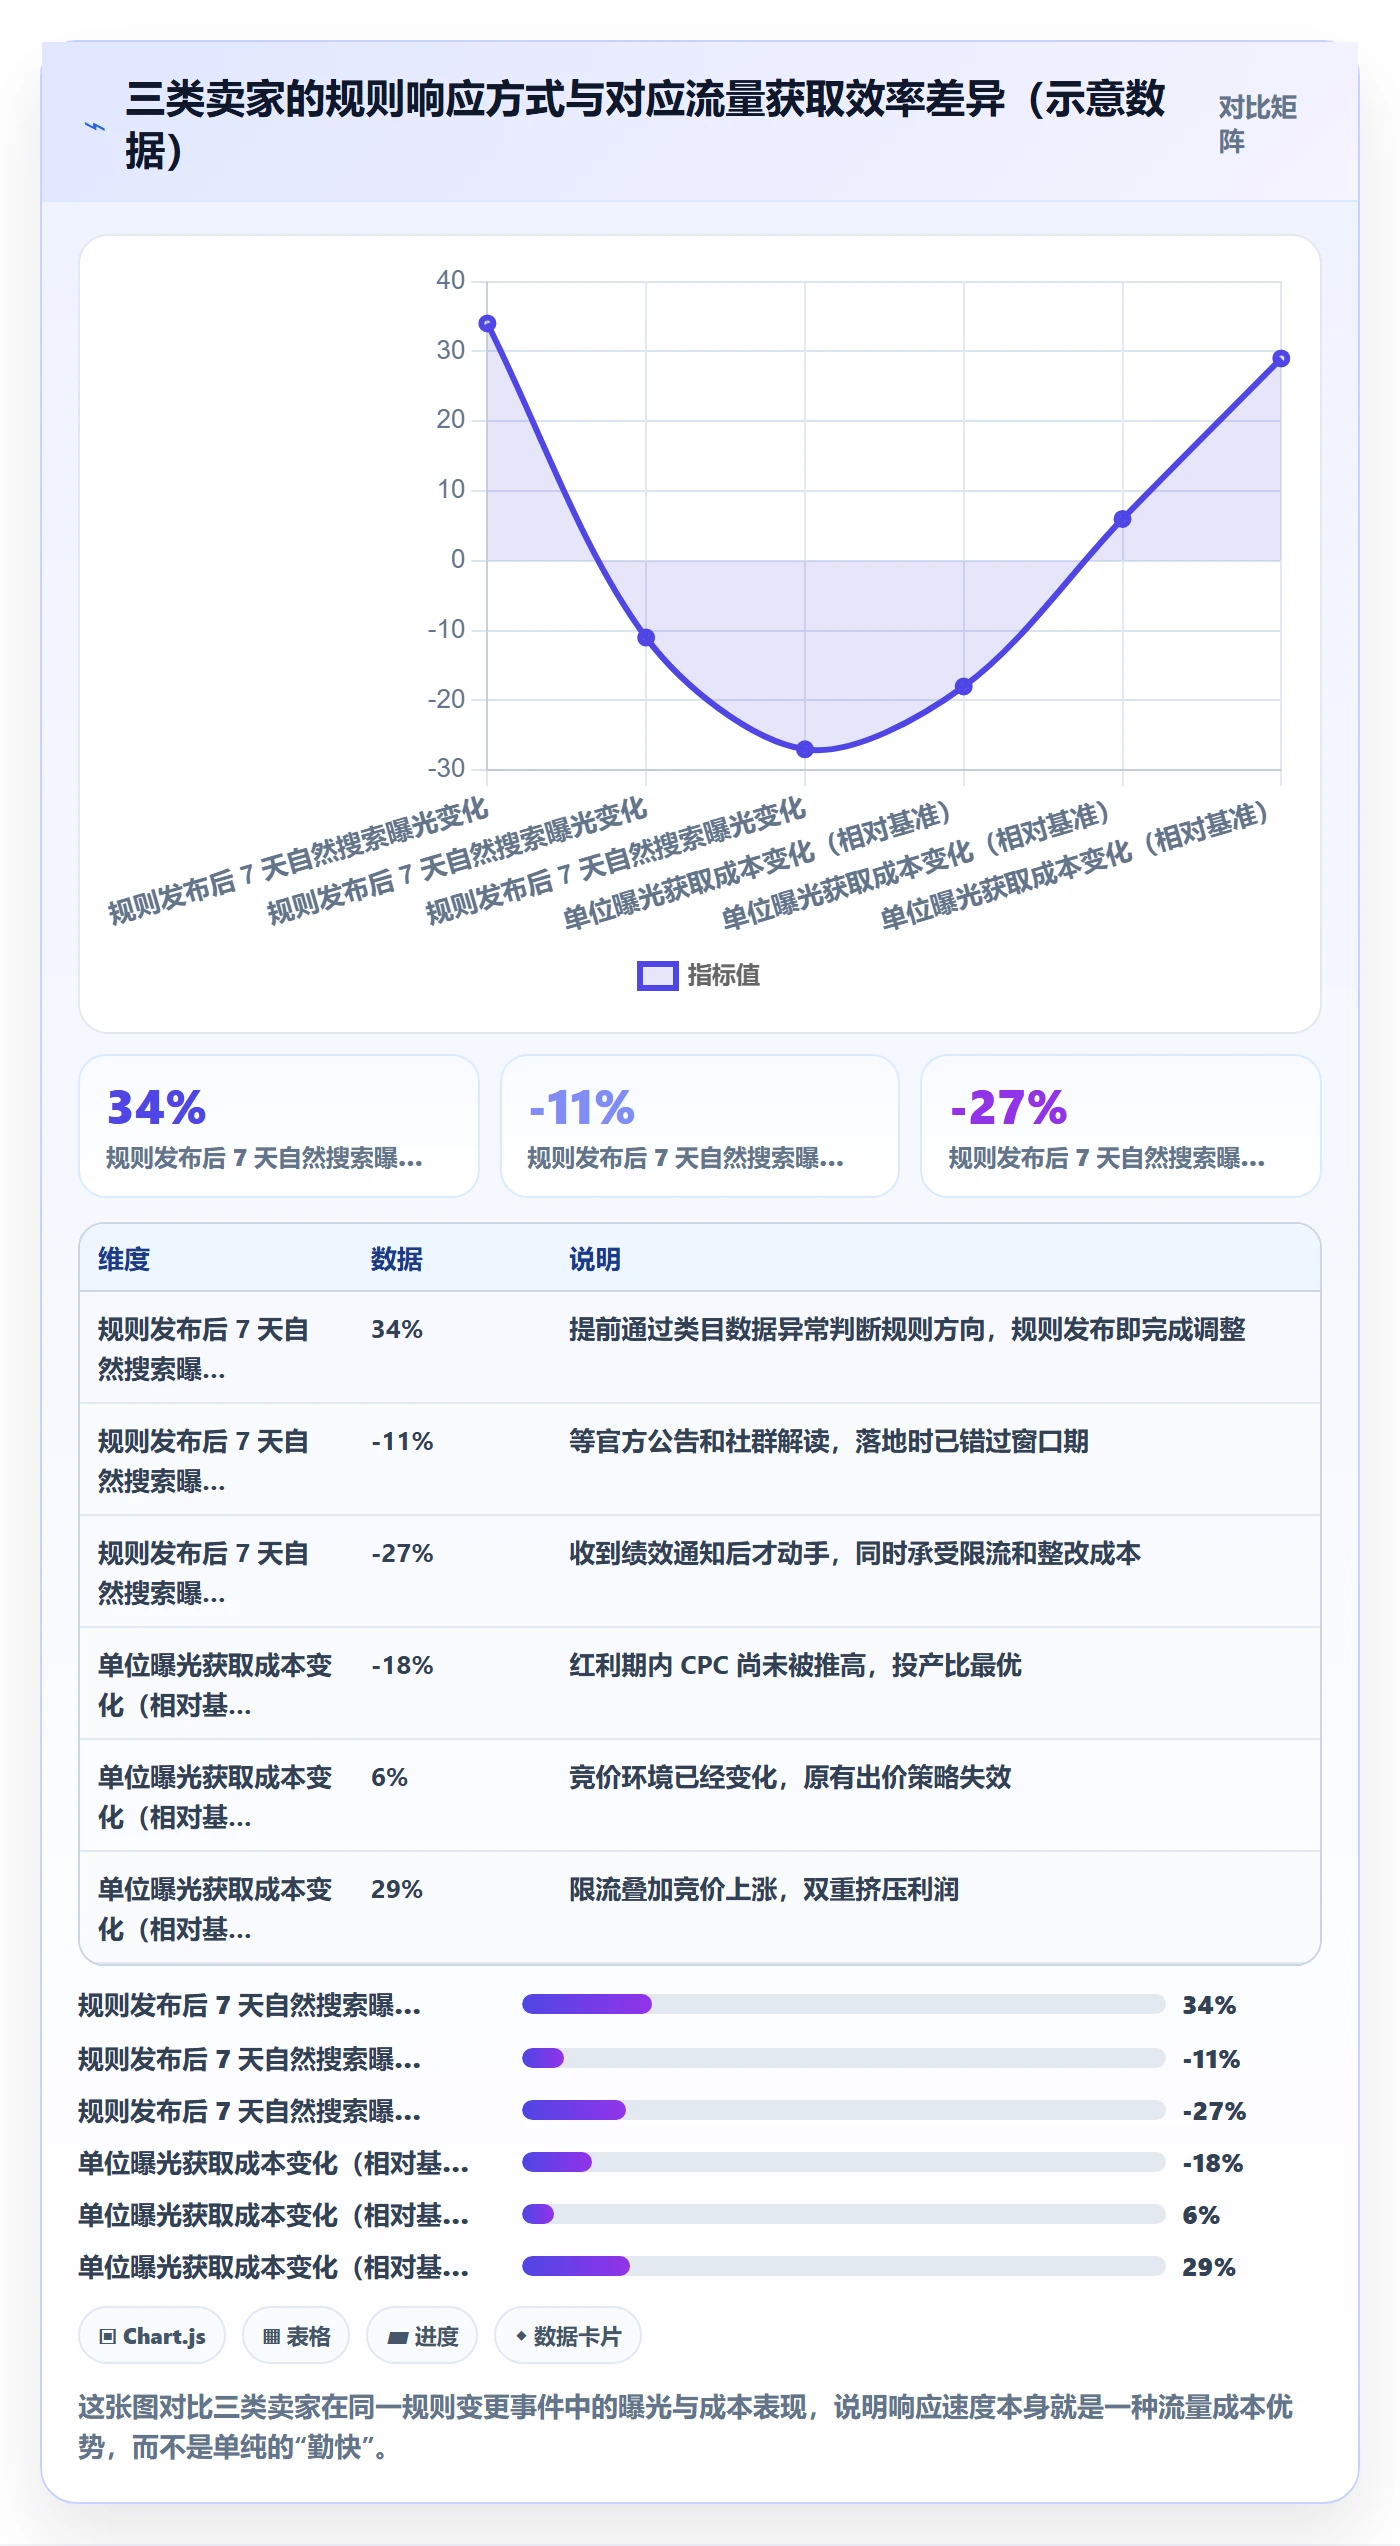Click the 表格 chip
The width and height of the screenshot is (1400, 2546).
point(296,2336)
